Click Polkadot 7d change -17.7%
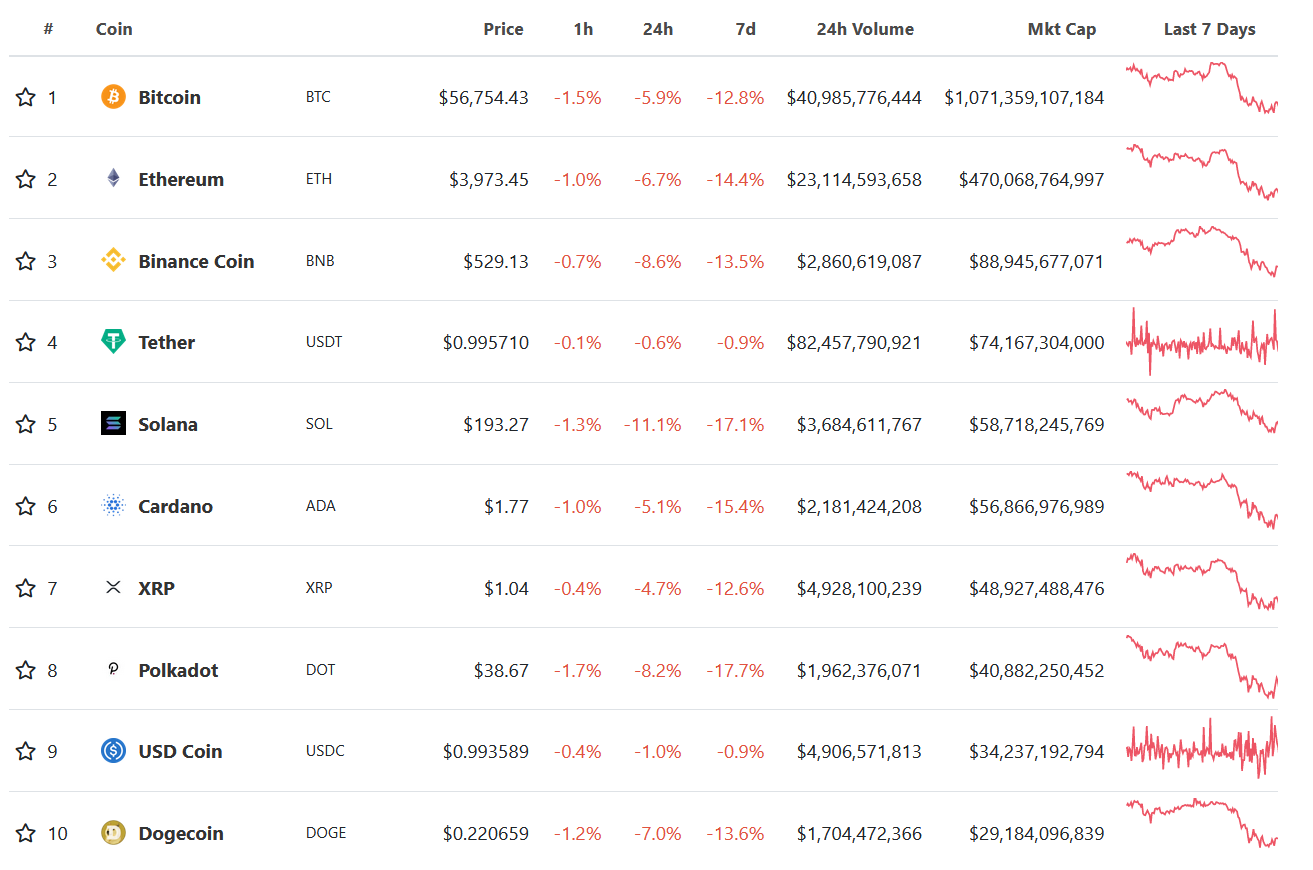The height and width of the screenshot is (870, 1313). click(735, 670)
